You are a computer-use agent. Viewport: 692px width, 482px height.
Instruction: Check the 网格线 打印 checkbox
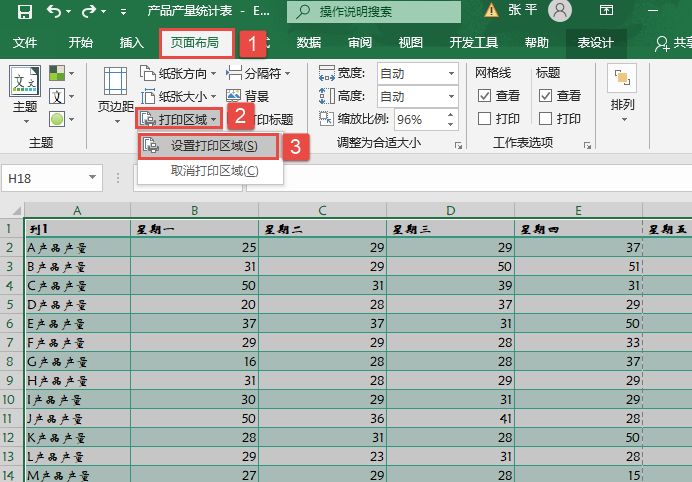[484, 118]
